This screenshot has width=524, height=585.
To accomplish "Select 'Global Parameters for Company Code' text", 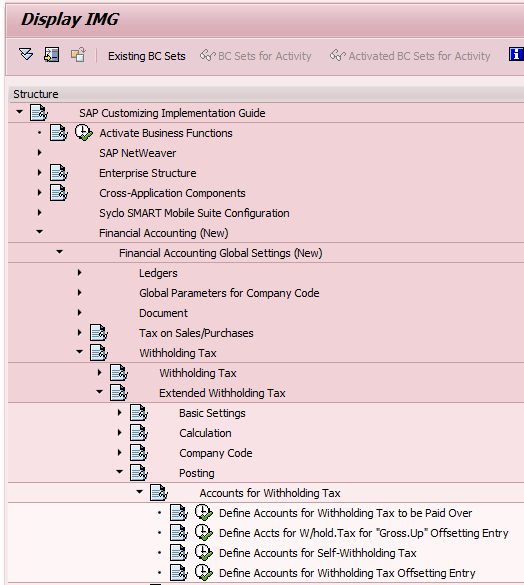I will pos(229,293).
